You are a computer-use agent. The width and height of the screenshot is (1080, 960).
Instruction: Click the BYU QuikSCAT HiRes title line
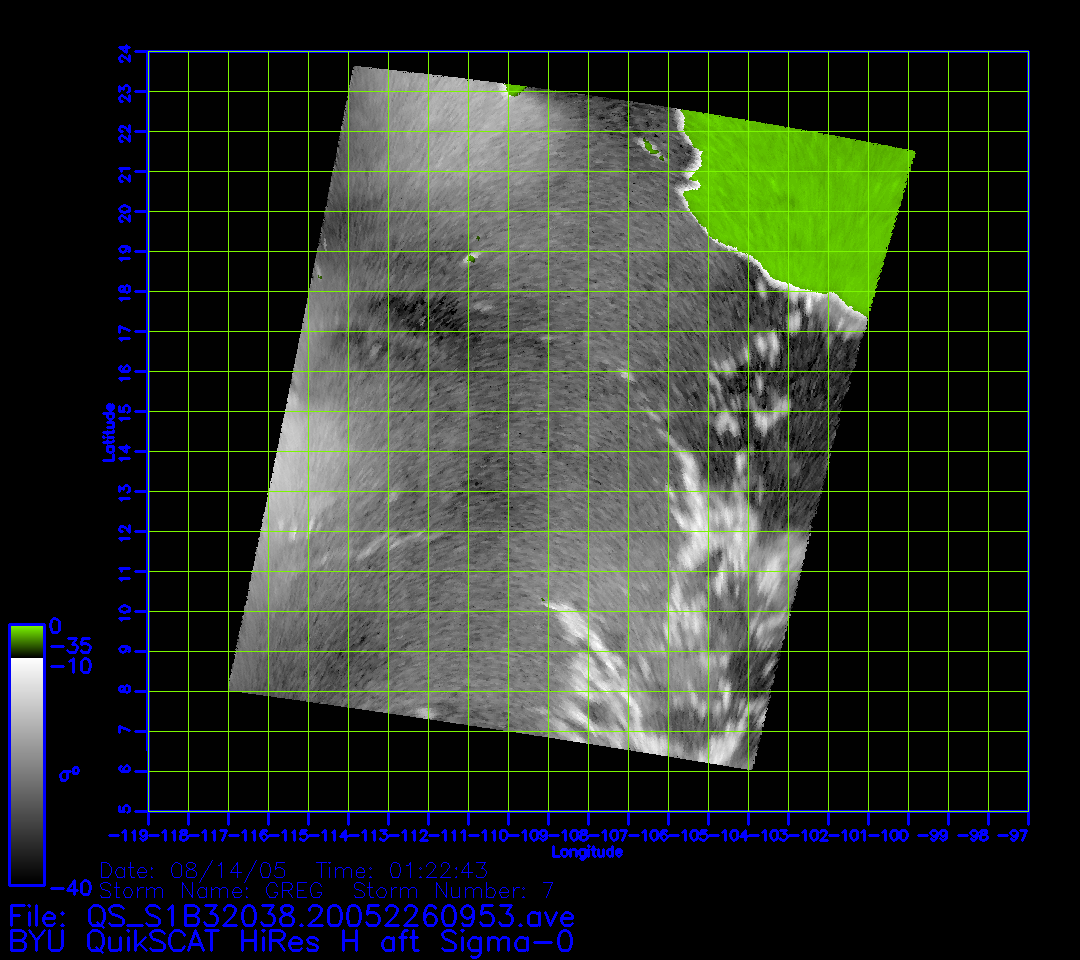click(291, 941)
